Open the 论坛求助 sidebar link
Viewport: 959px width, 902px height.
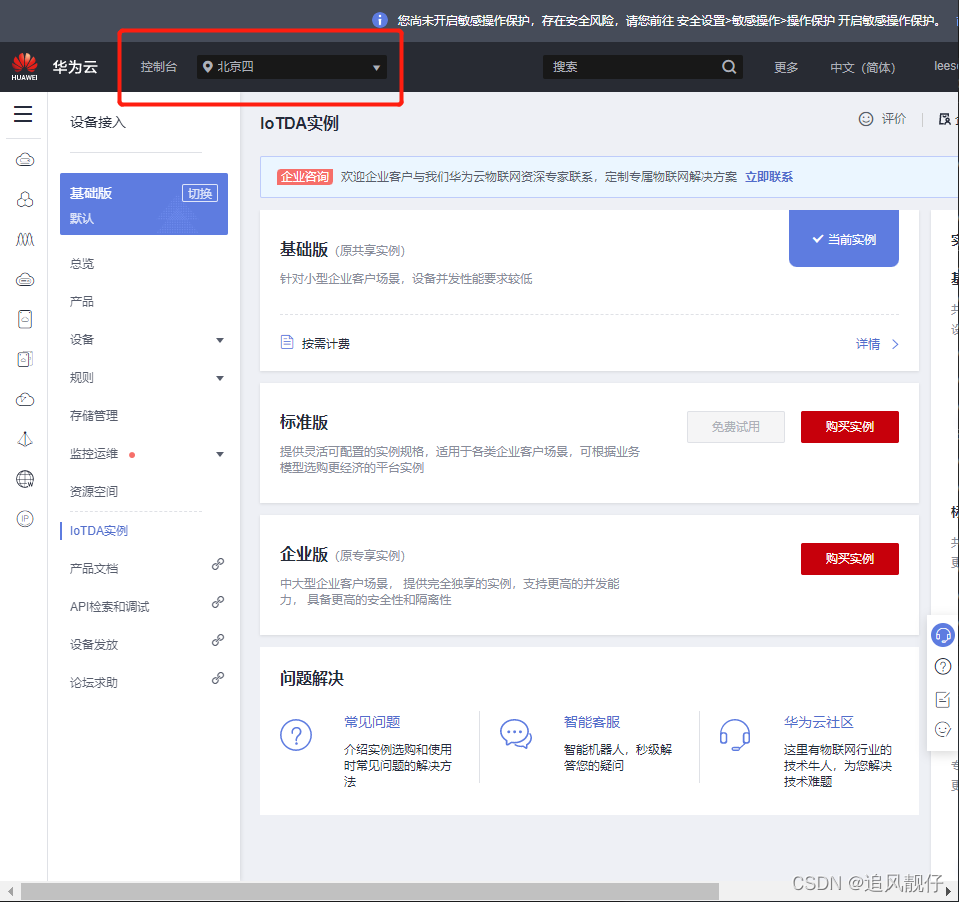(x=94, y=682)
